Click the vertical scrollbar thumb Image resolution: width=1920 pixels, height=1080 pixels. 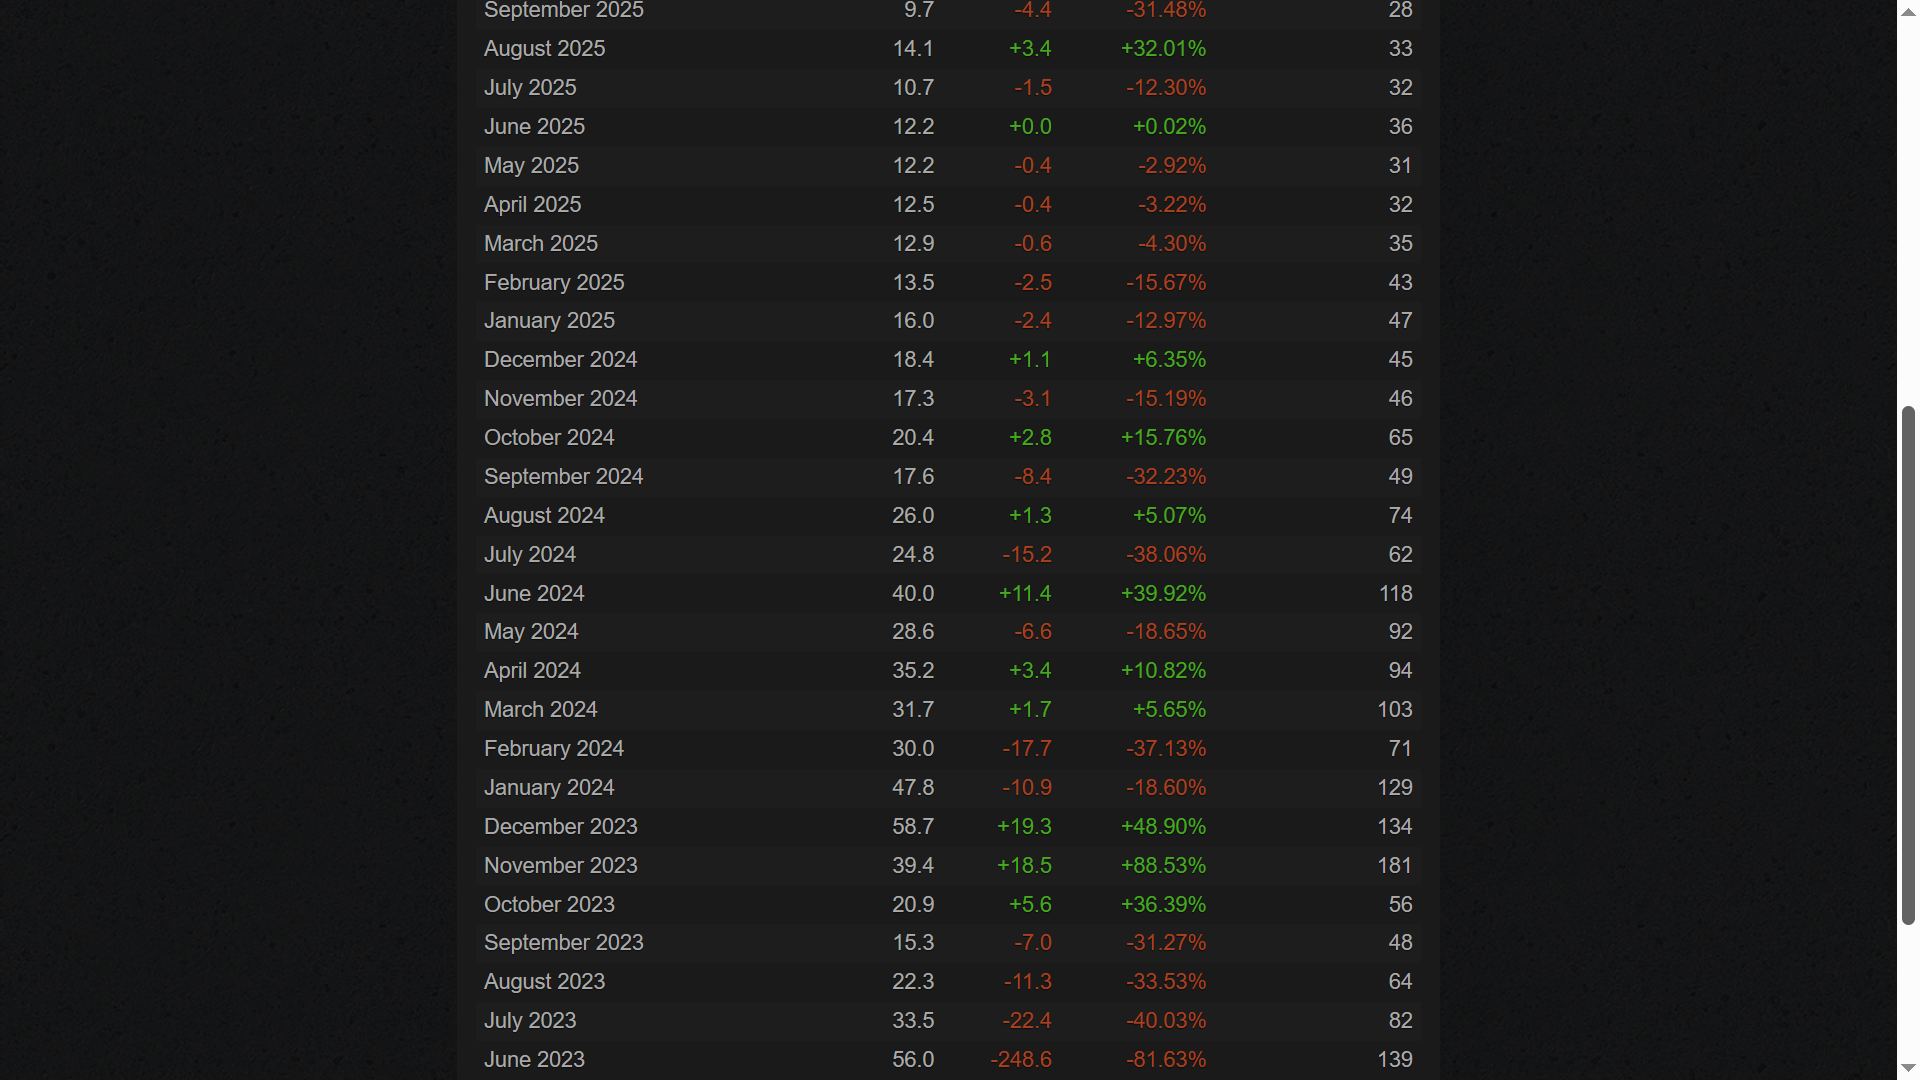1908,665
